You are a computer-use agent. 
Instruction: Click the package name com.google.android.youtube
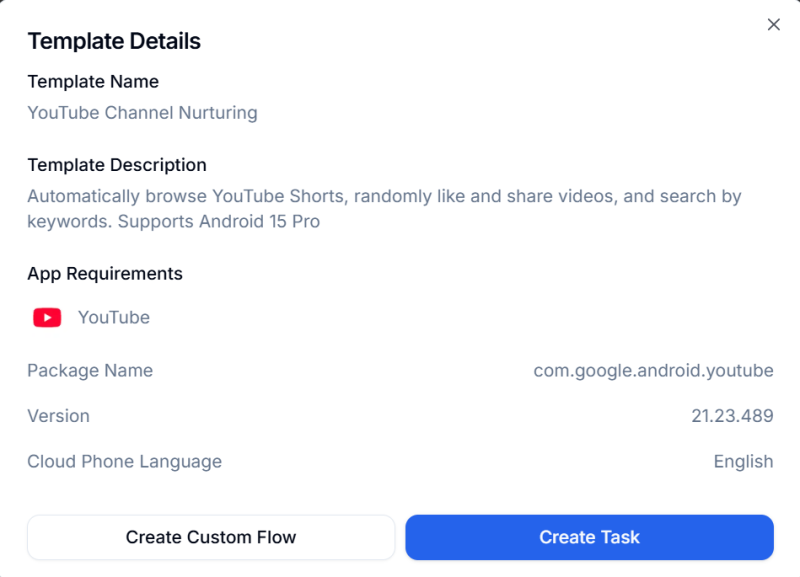point(654,370)
